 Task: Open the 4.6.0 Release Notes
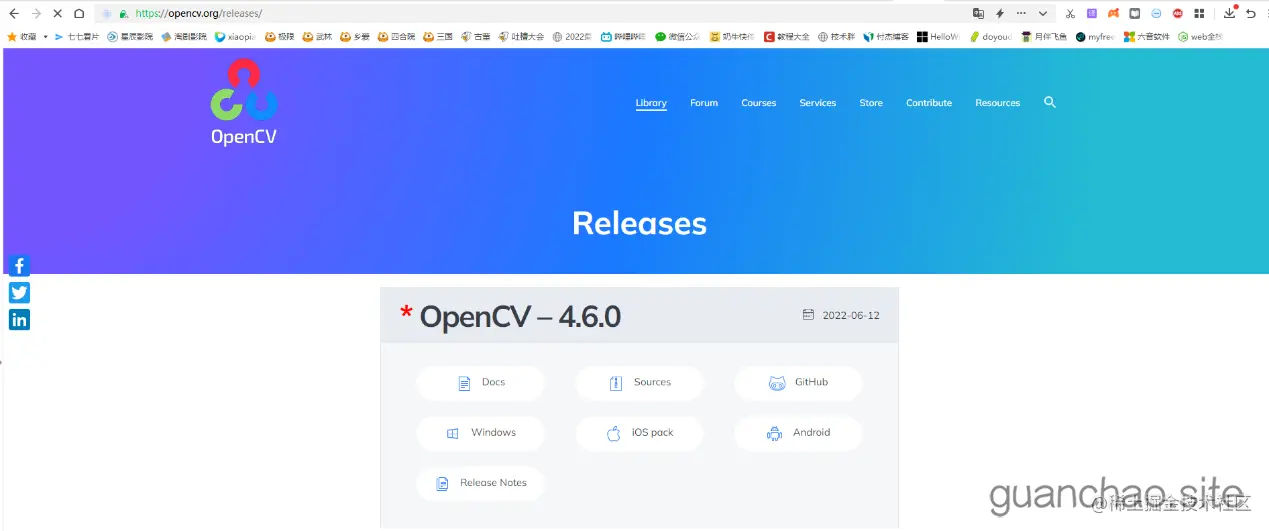(x=480, y=483)
